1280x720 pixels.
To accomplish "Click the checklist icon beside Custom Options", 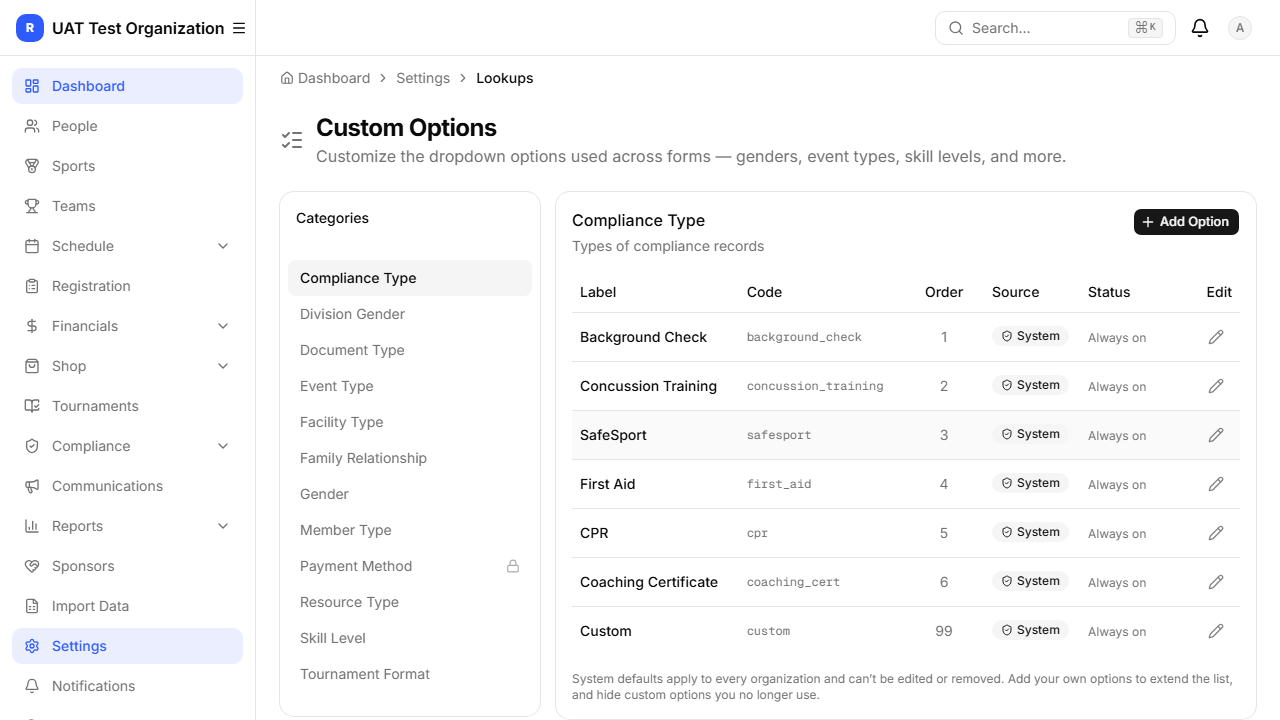I will pyautogui.click(x=292, y=140).
